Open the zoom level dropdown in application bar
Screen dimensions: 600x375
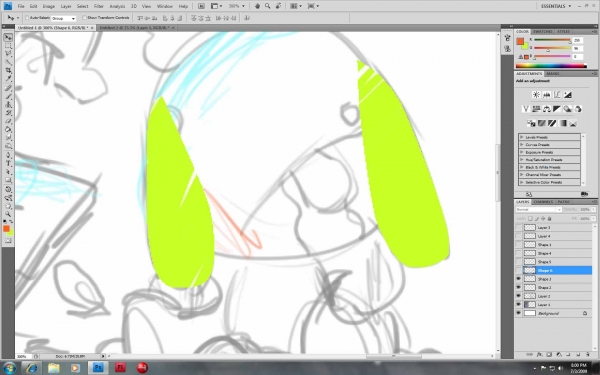[x=243, y=6]
